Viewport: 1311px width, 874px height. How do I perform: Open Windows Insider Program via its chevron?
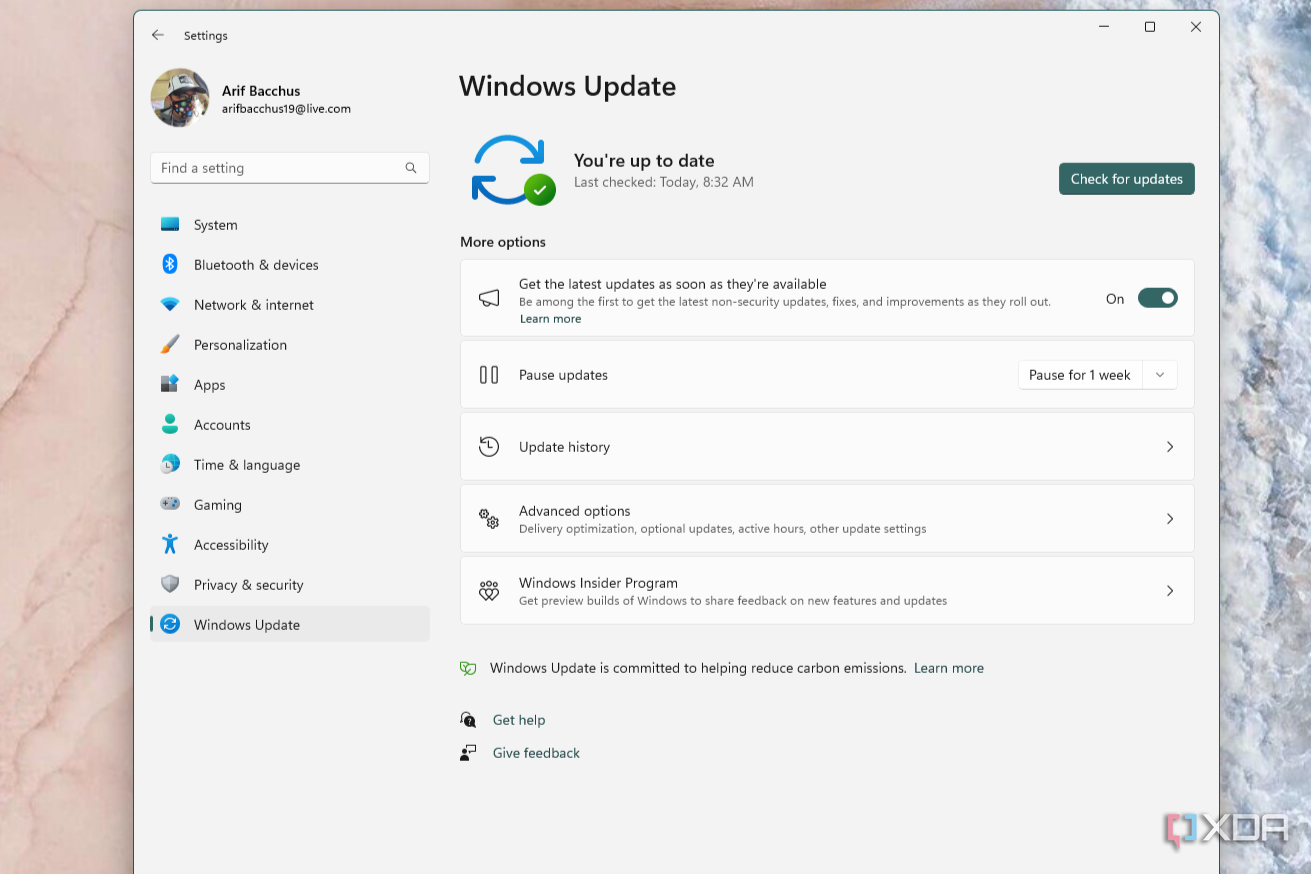[1170, 591]
